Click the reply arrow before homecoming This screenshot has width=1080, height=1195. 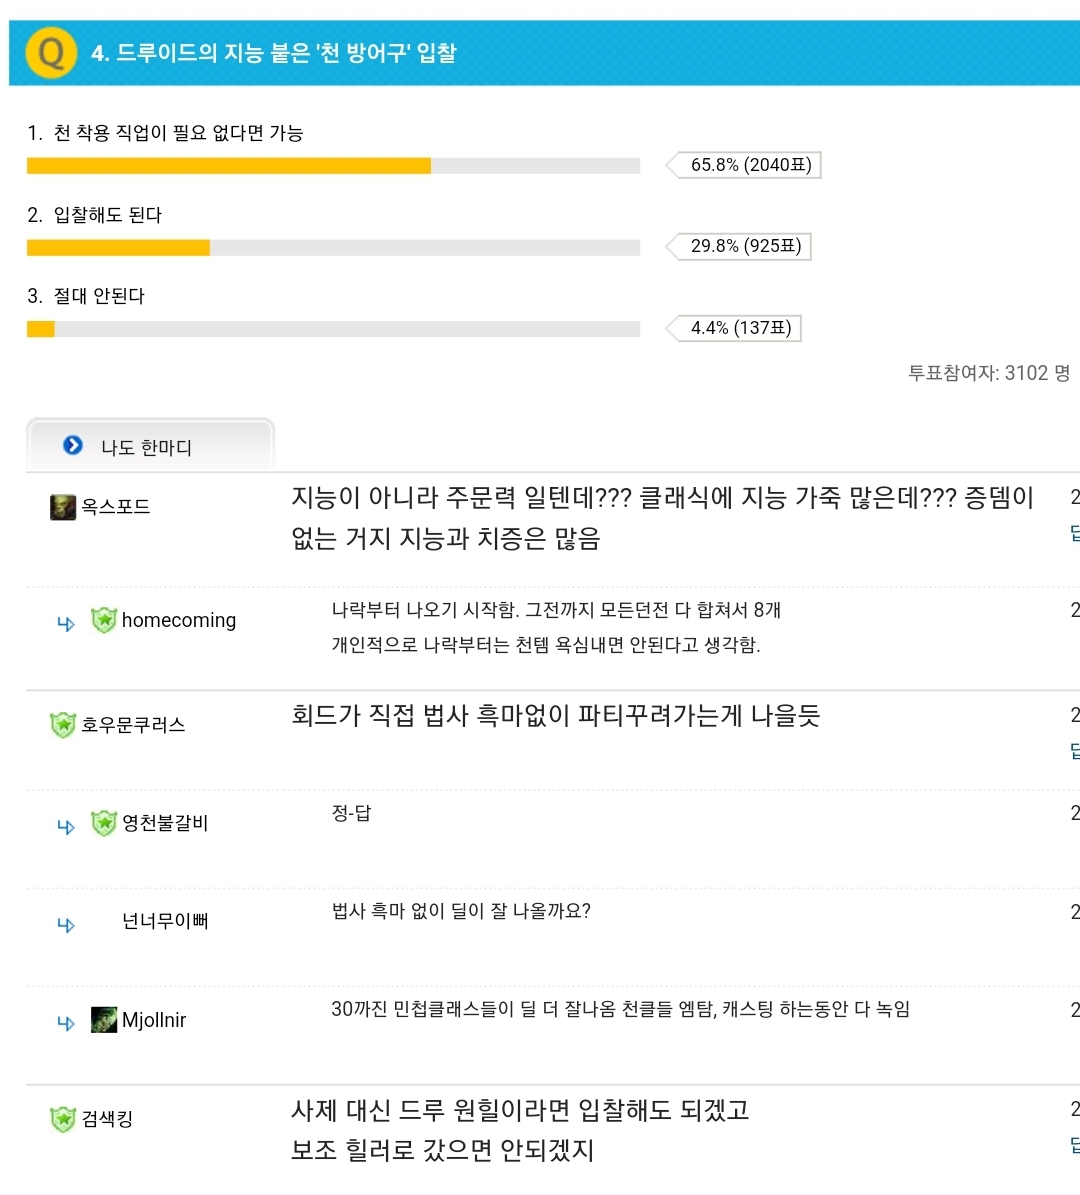[66, 624]
